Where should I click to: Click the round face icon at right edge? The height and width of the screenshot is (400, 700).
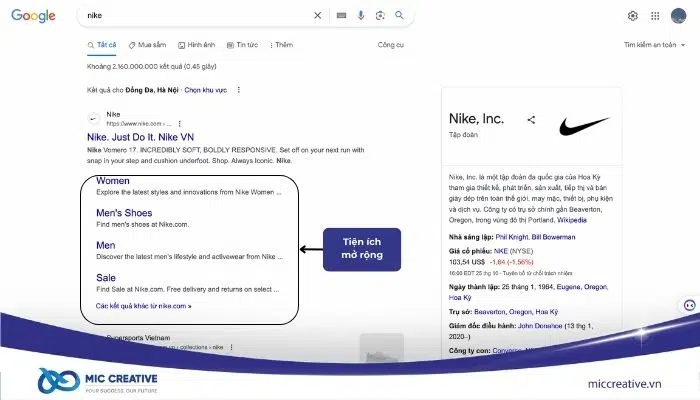point(690,305)
